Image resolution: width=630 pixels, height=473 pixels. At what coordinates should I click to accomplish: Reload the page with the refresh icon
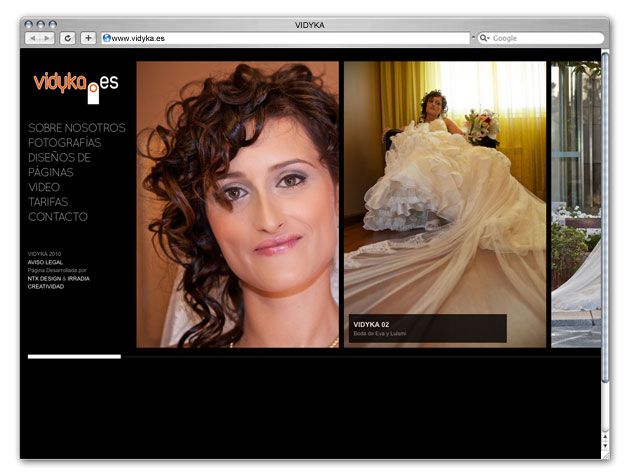tap(68, 38)
